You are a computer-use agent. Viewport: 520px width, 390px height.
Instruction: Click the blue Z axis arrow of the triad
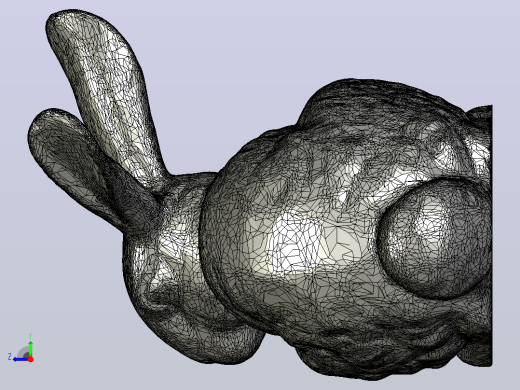pyautogui.click(x=21, y=359)
